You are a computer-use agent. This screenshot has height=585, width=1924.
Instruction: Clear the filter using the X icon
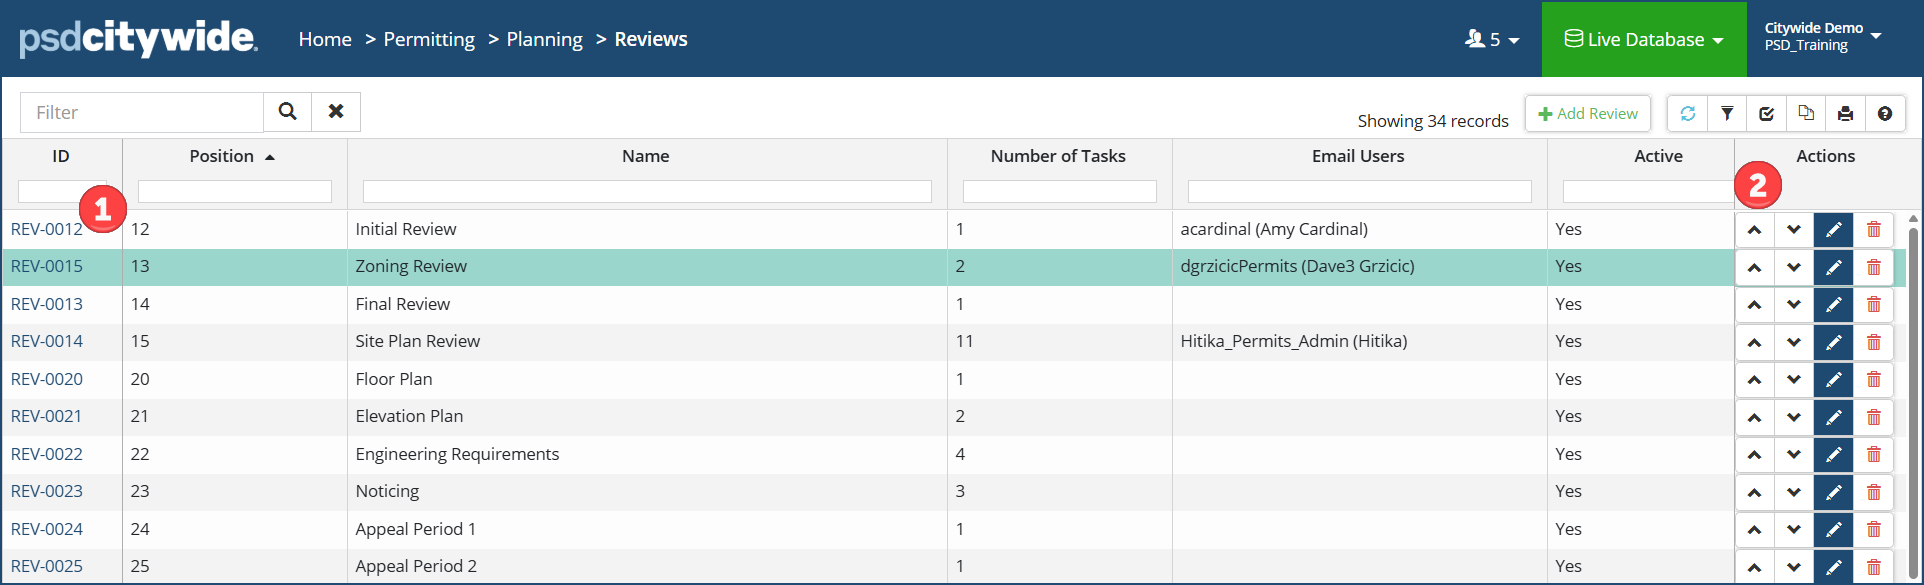pyautogui.click(x=336, y=112)
